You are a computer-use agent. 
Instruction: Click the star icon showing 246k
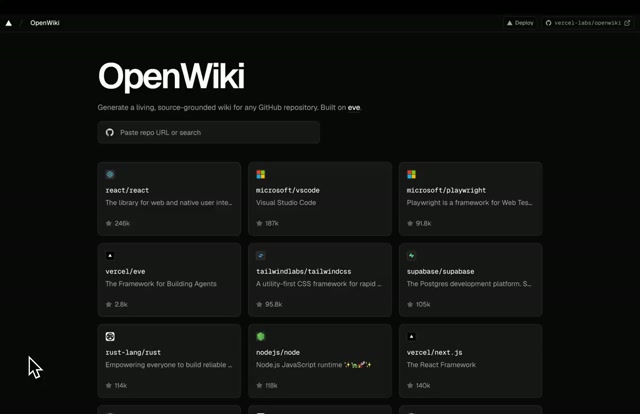coord(109,223)
